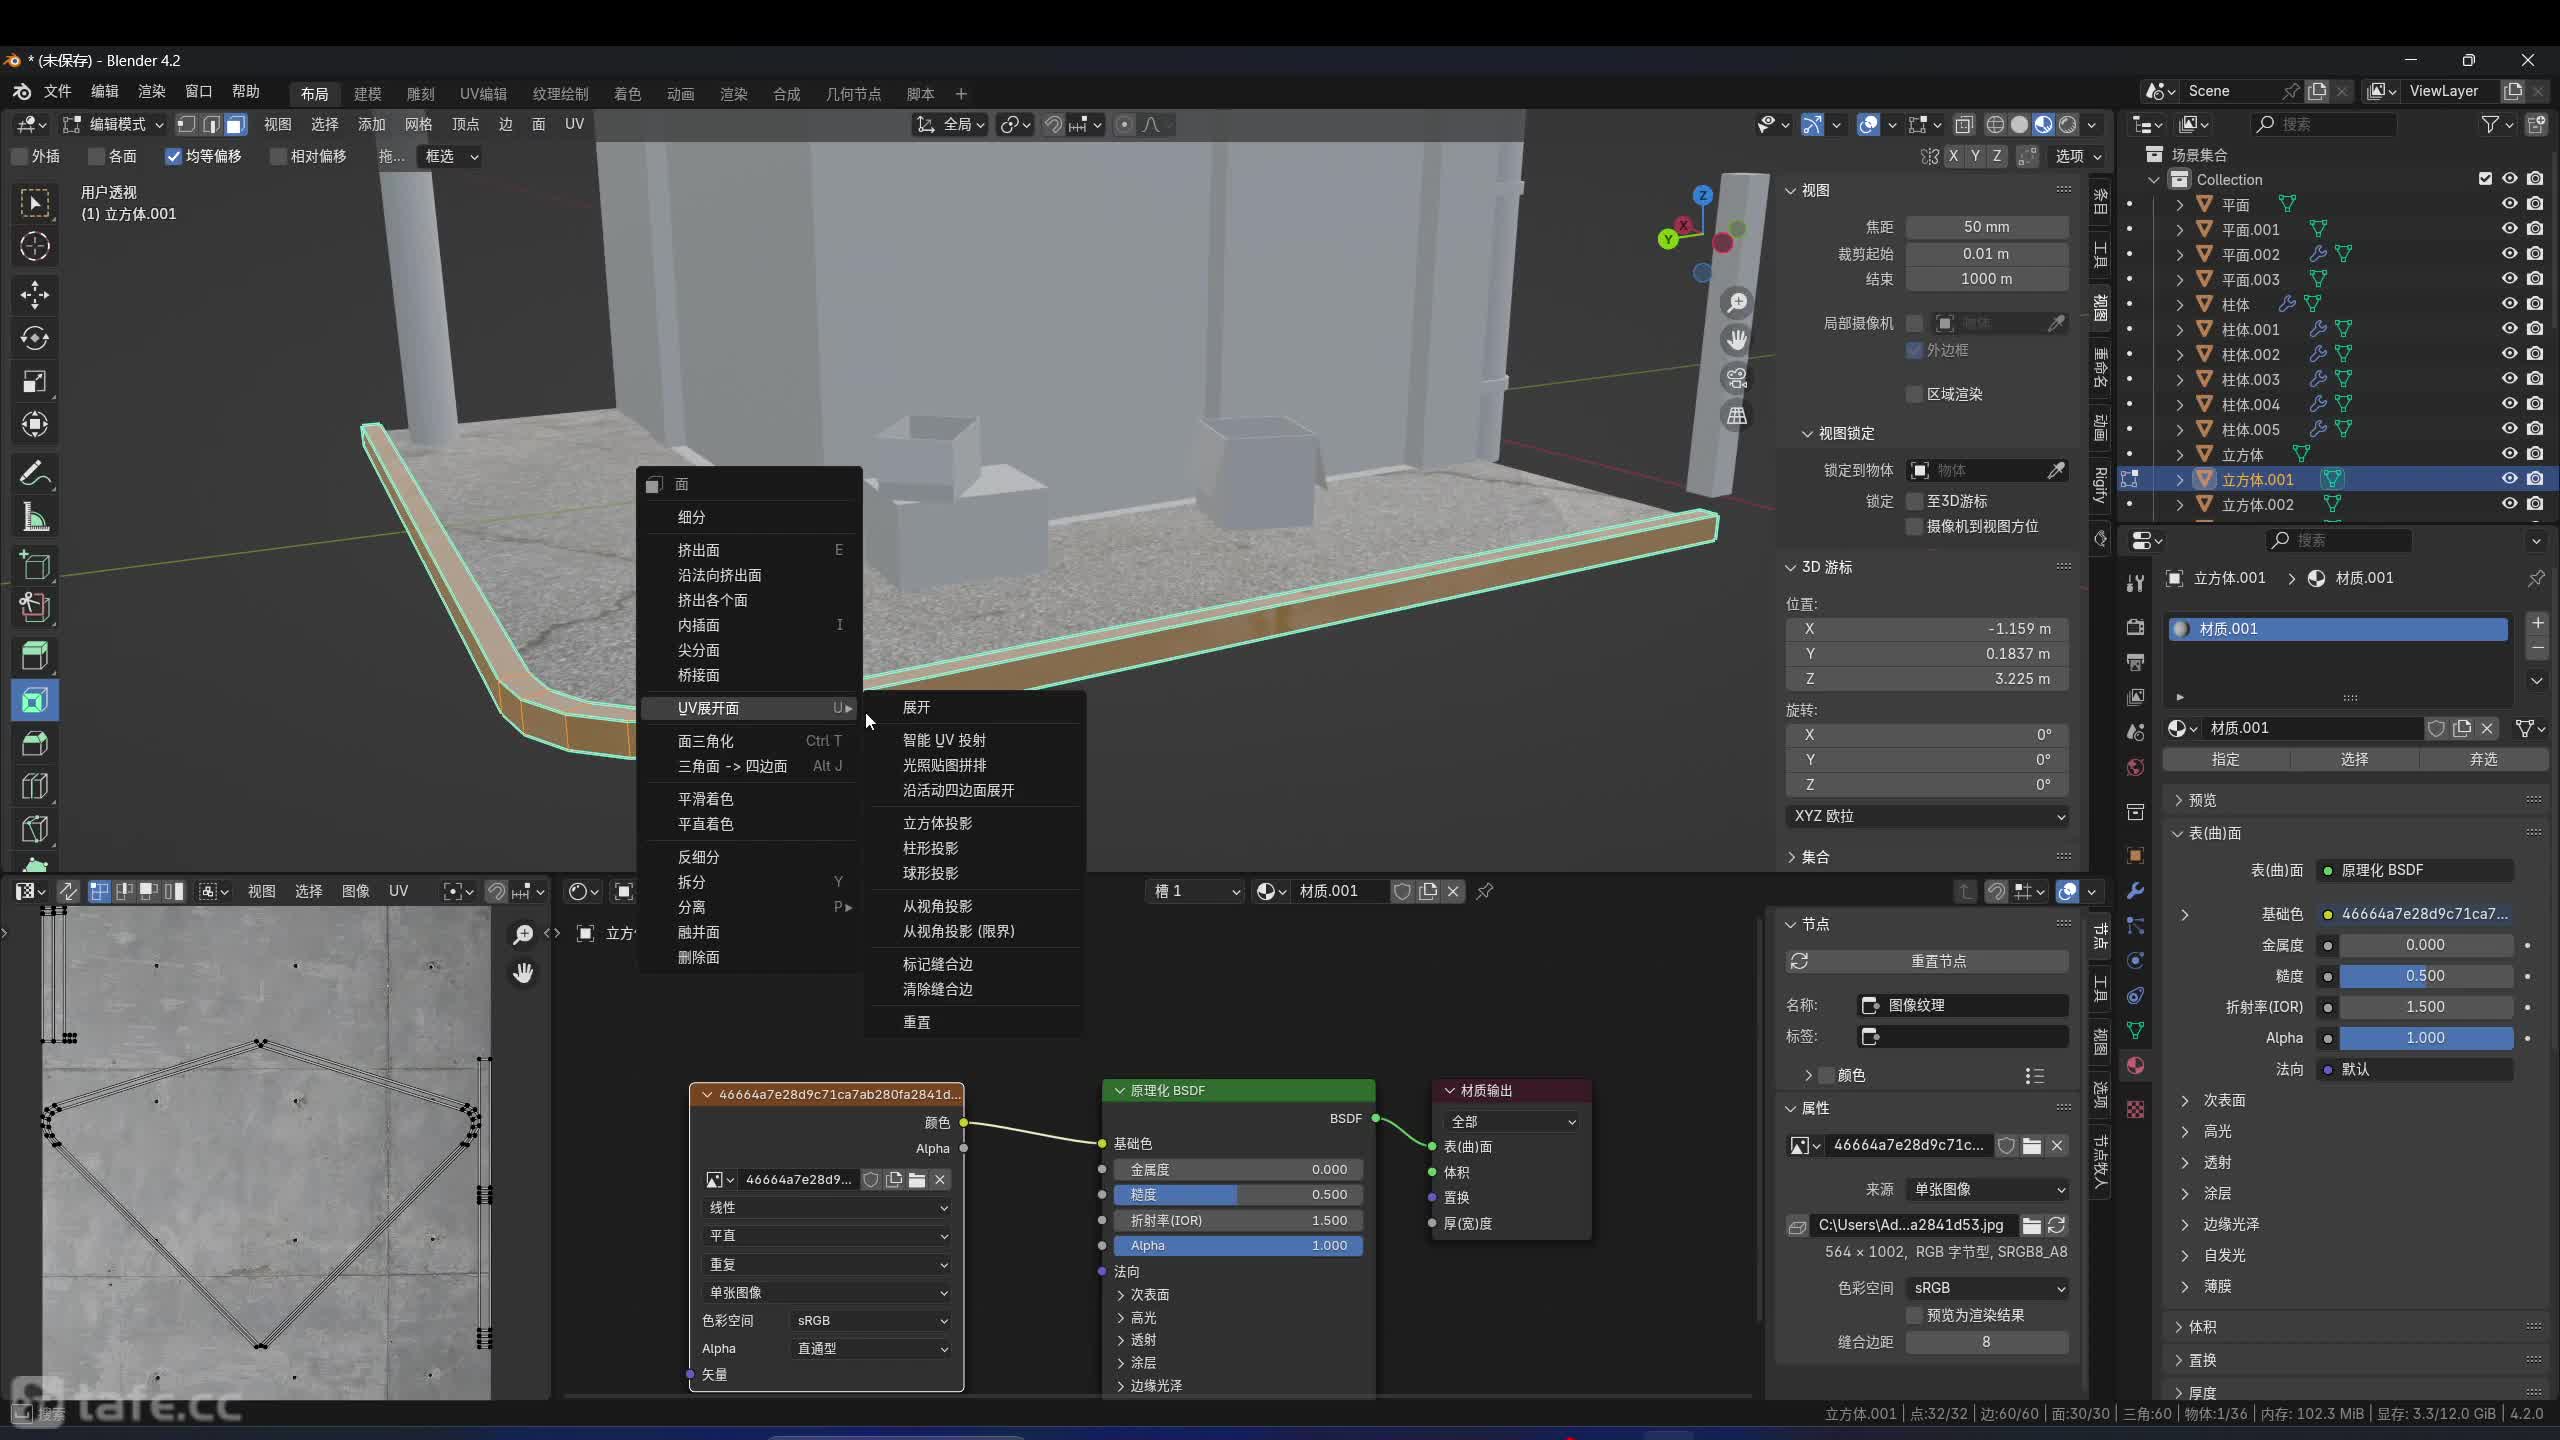Screen dimensions: 2560x1440
Task: Switch perspective/orthographic grid icon
Action: (1737, 416)
